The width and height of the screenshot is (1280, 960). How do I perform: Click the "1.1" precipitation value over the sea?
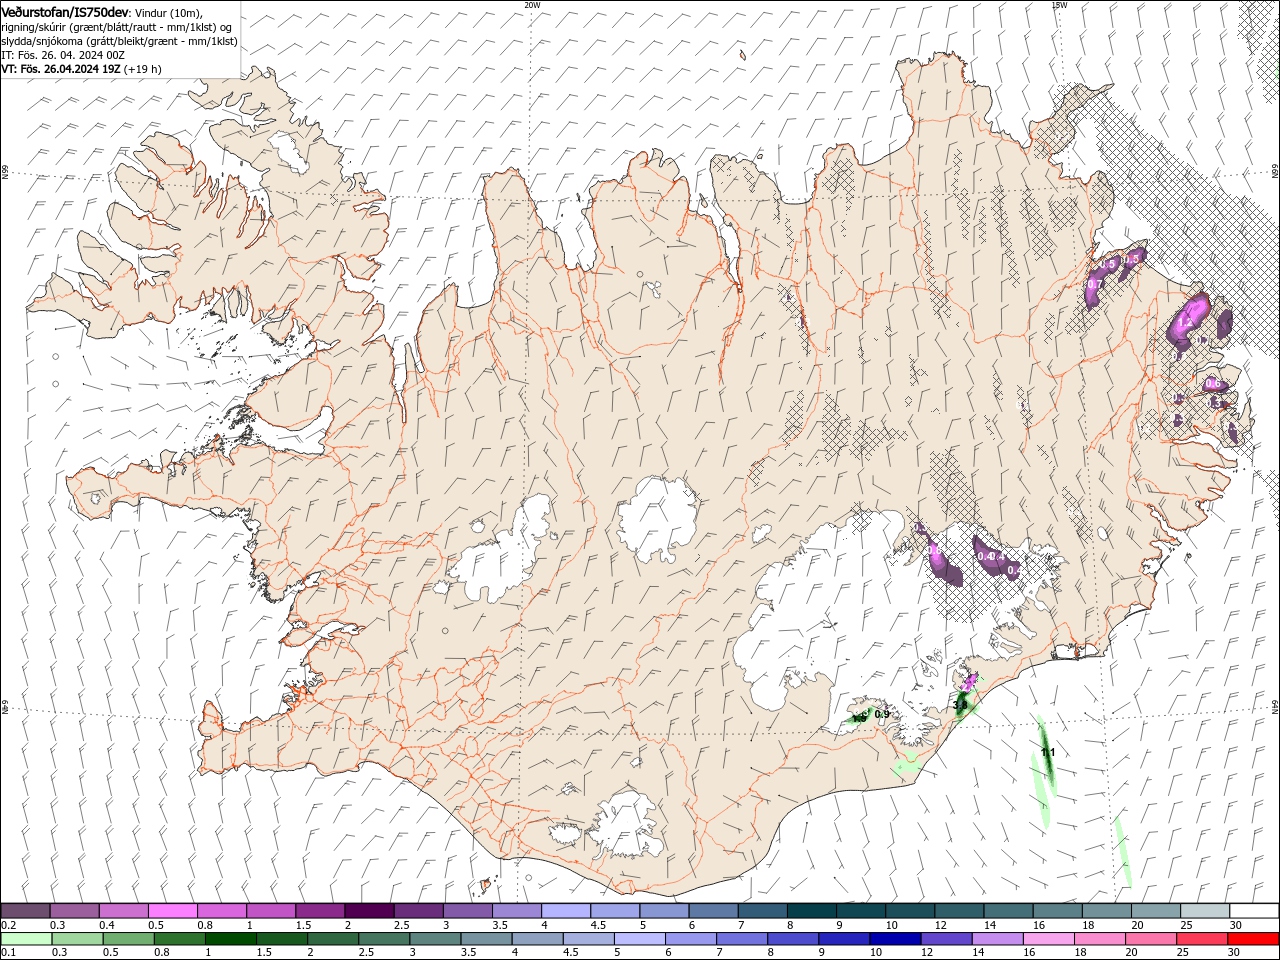click(x=1048, y=752)
